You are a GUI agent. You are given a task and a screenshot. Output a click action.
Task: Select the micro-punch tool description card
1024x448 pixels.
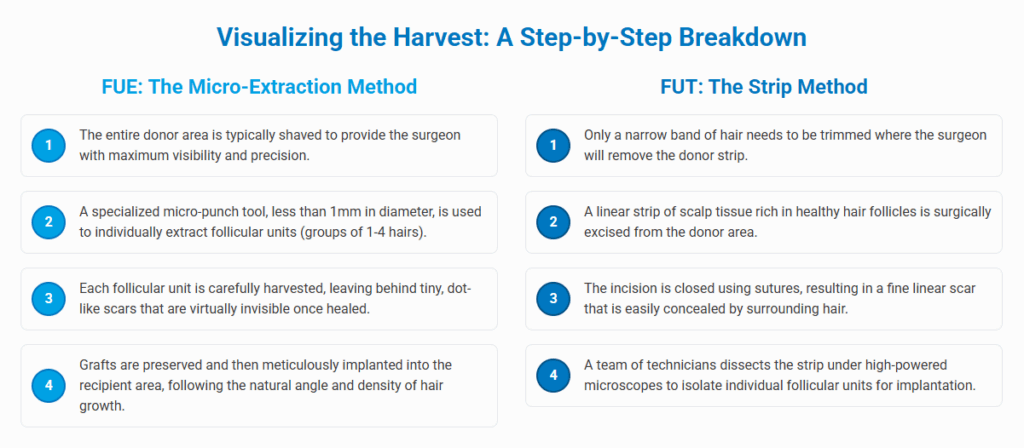click(x=259, y=222)
